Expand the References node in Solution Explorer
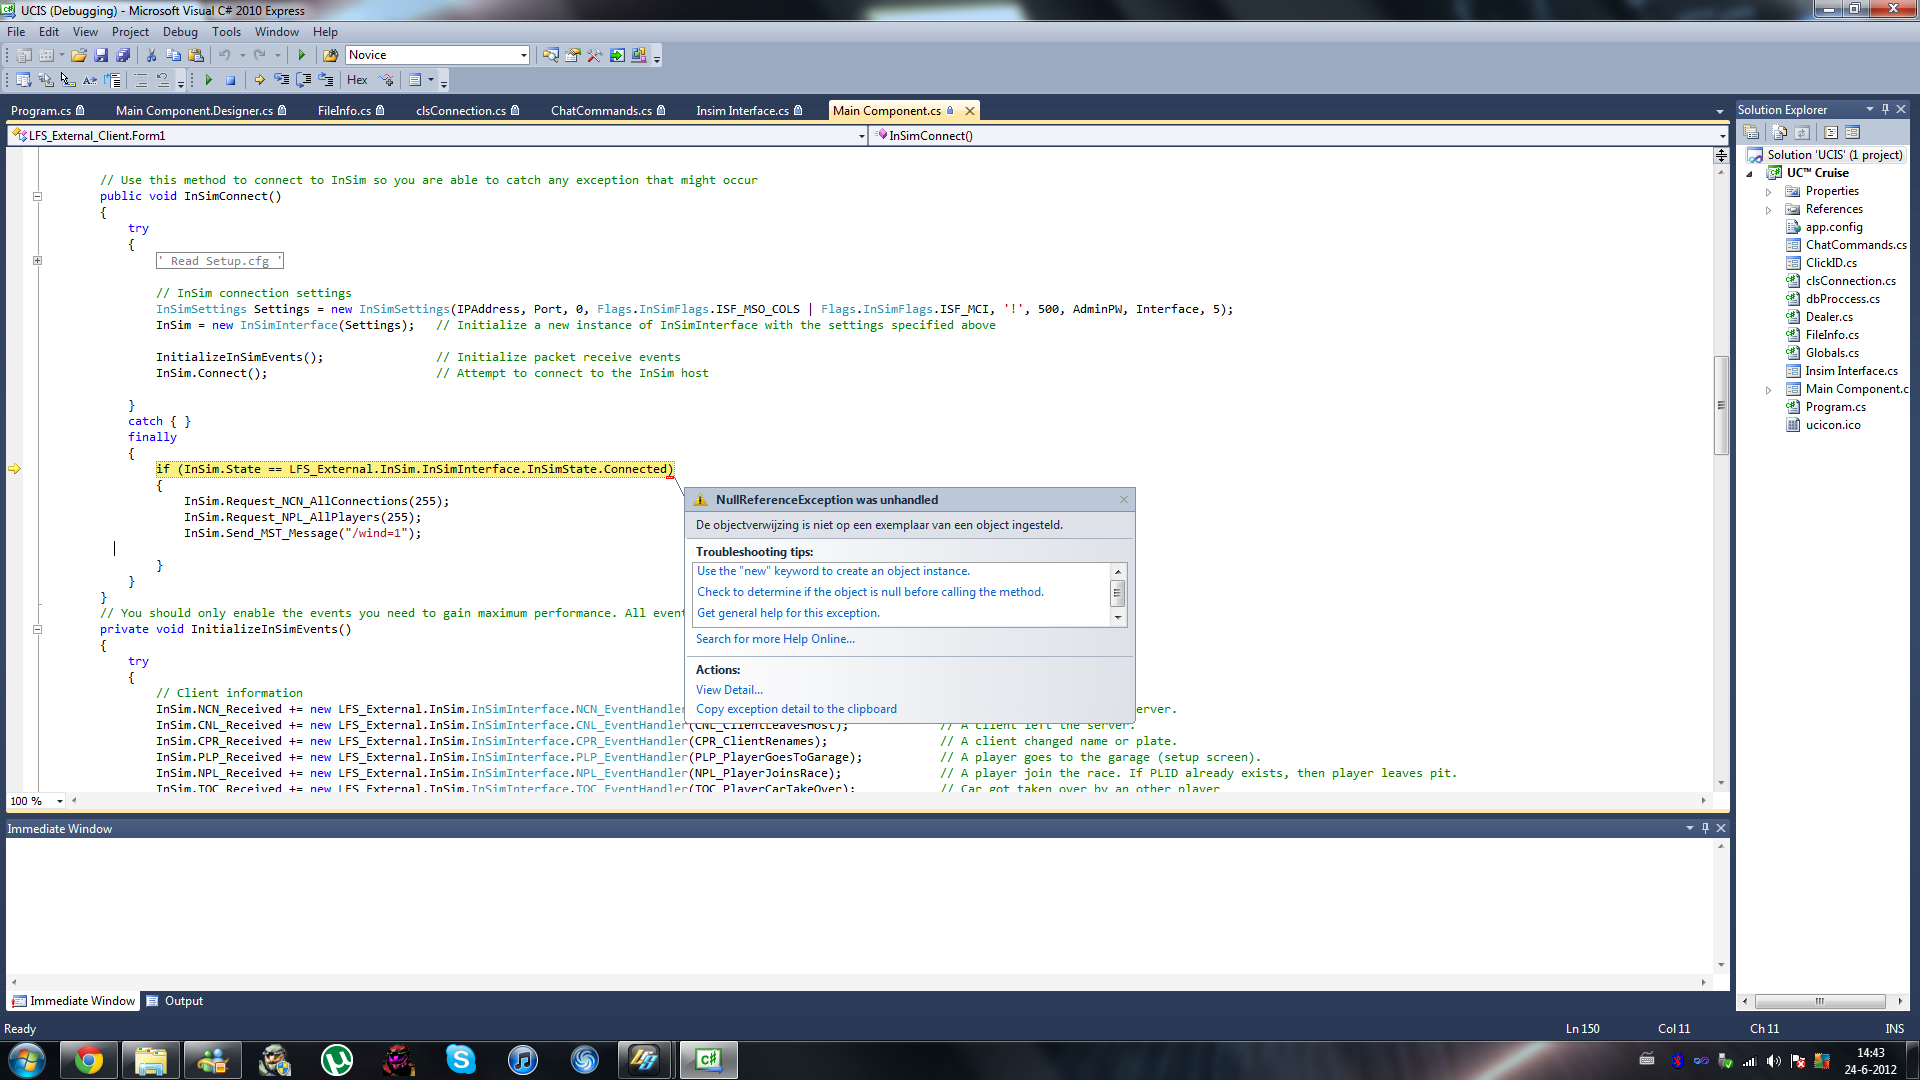Image resolution: width=1920 pixels, height=1080 pixels. click(x=1768, y=210)
